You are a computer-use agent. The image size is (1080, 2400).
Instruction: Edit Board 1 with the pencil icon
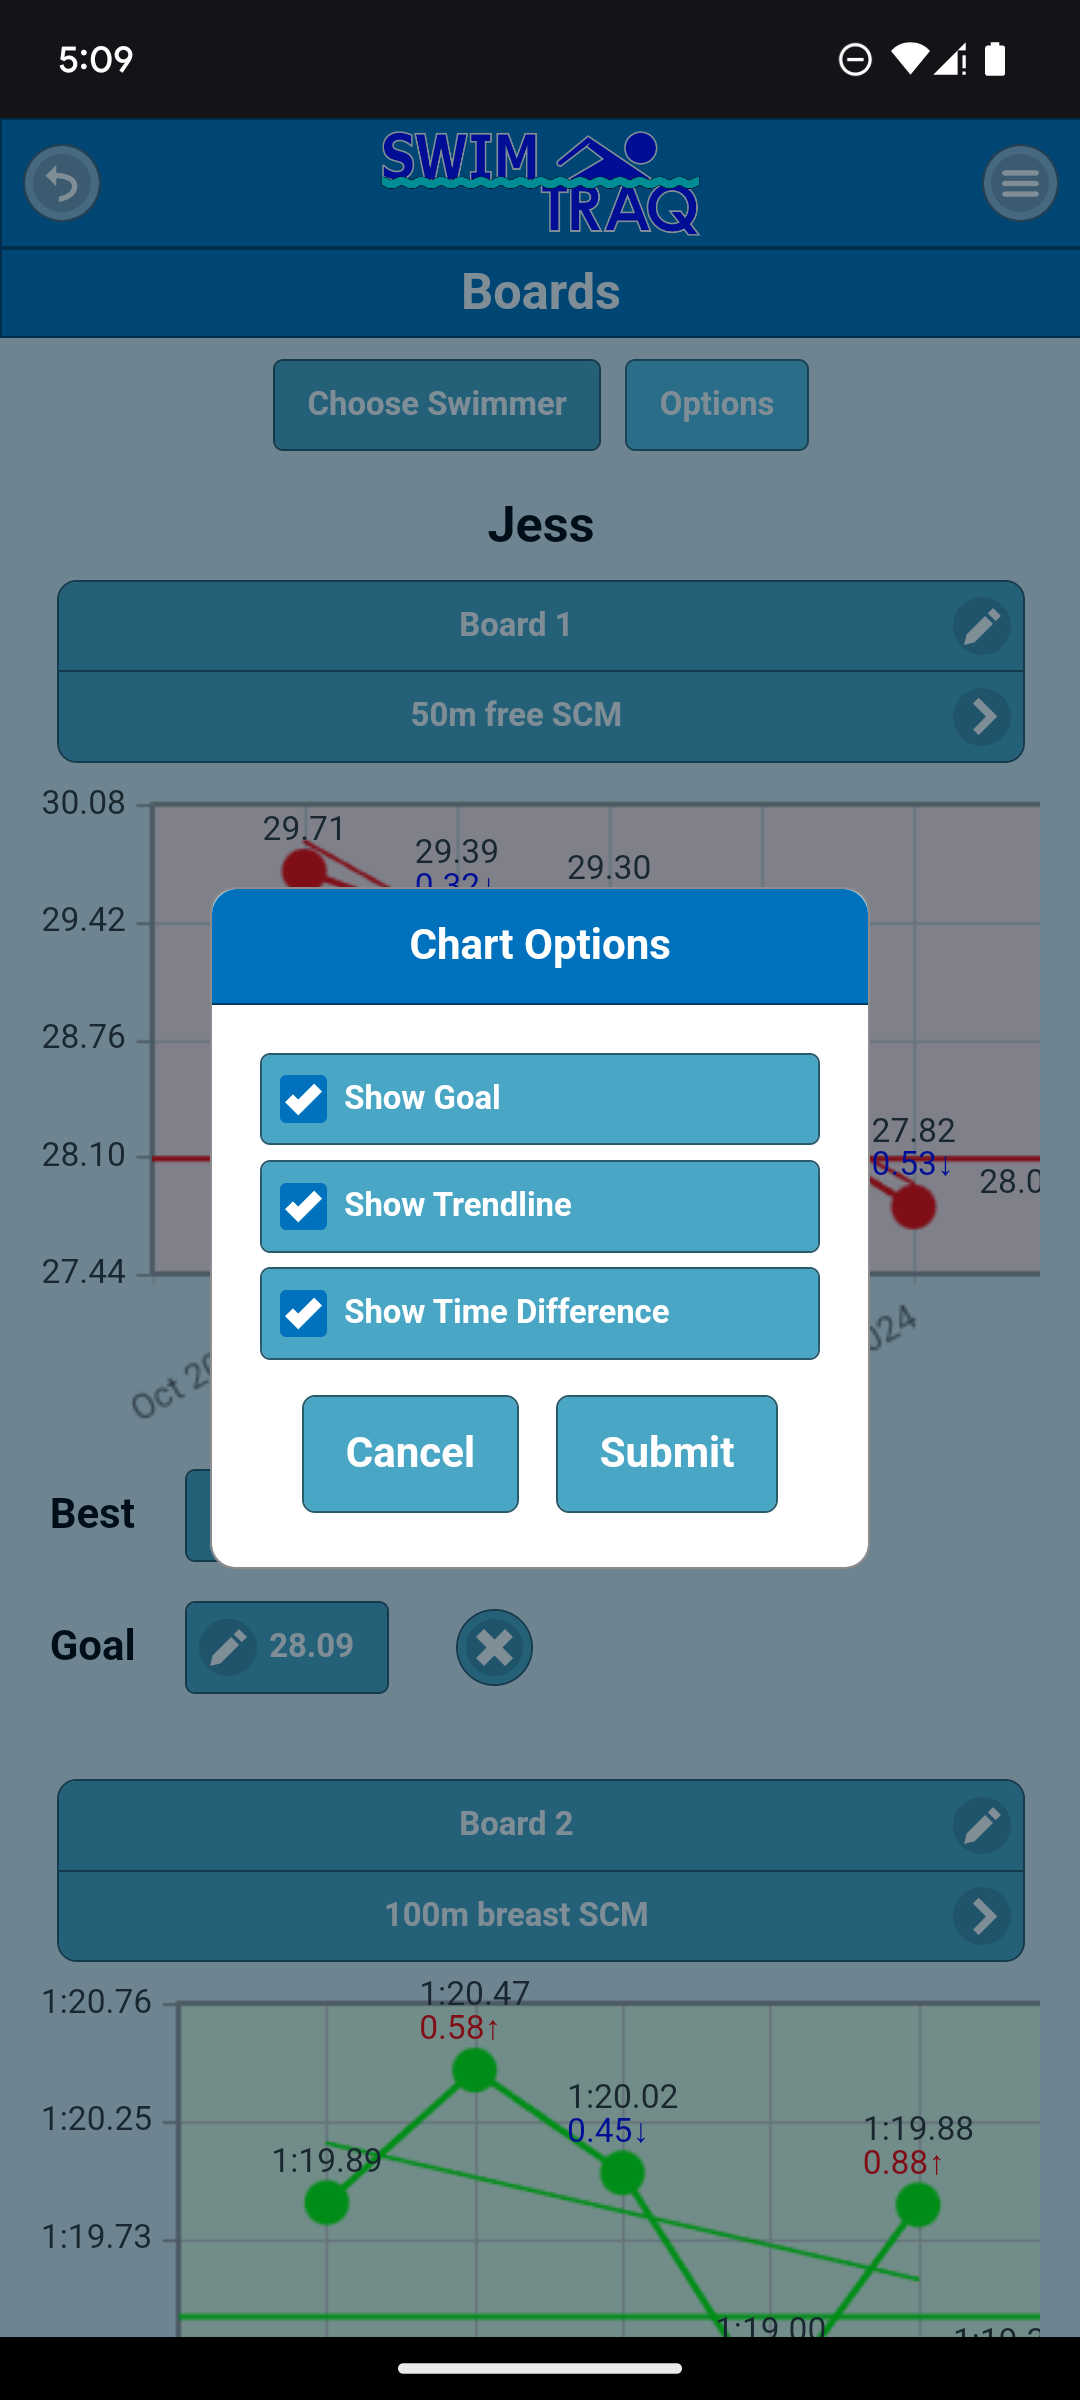[x=982, y=626]
